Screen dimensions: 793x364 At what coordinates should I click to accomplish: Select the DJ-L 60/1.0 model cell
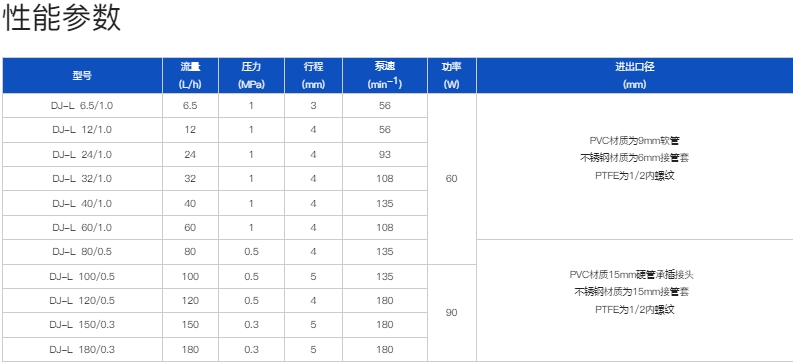pos(82,228)
